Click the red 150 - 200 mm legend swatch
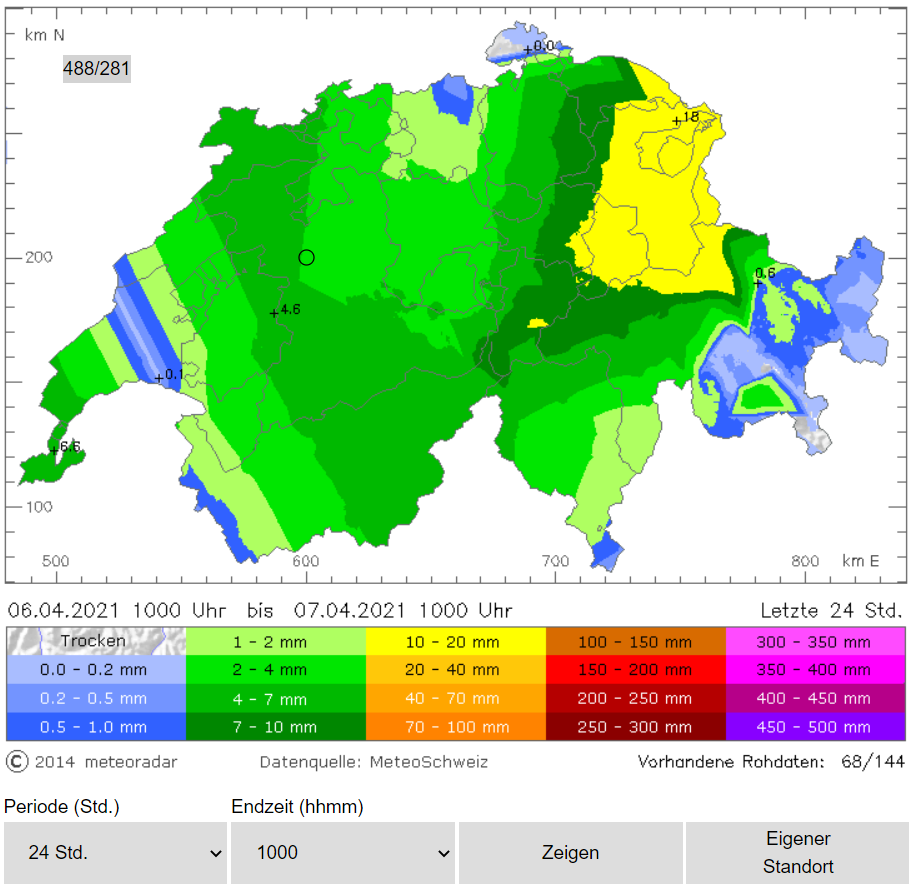This screenshot has height=887, width=912. (x=635, y=669)
